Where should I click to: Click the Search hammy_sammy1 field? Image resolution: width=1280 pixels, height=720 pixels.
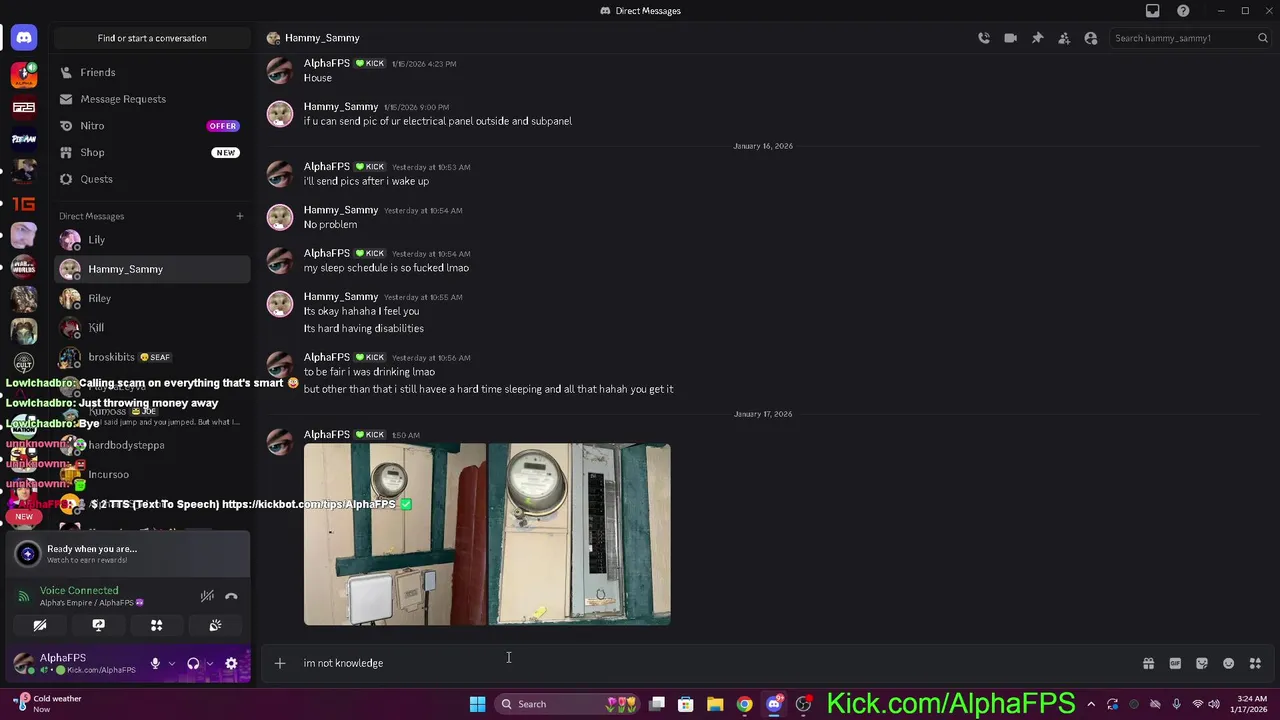(1190, 38)
